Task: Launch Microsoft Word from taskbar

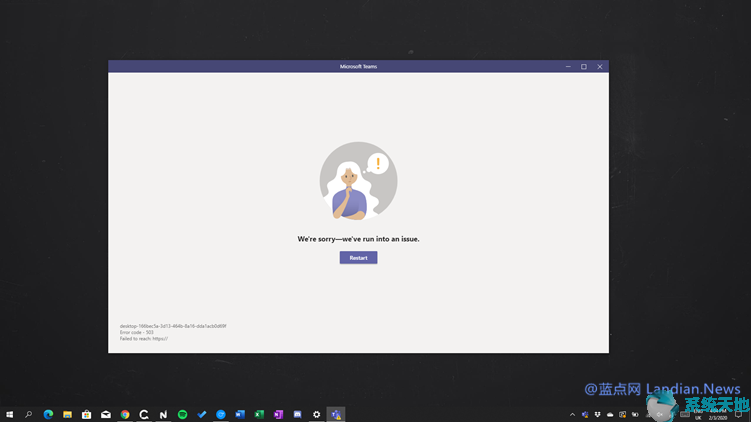Action: [x=240, y=414]
